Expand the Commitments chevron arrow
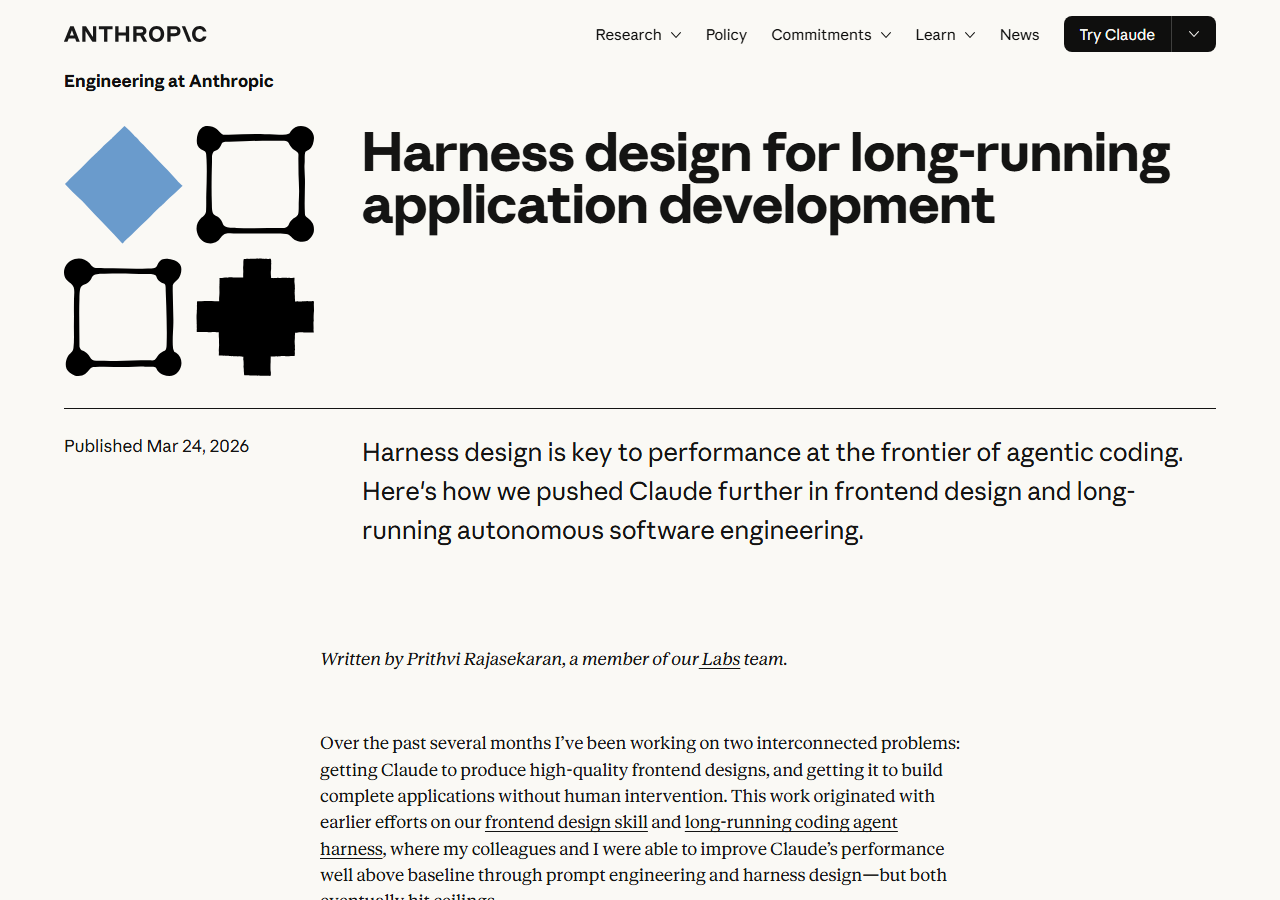Screen dimensions: 1280x900 click(x=886, y=35)
